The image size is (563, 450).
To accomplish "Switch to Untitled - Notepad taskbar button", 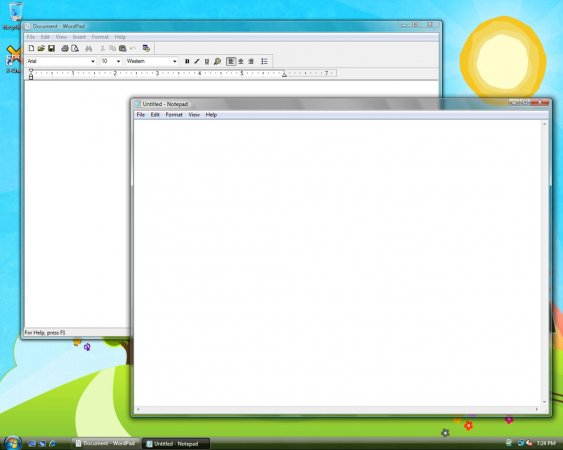I will pyautogui.click(x=176, y=444).
